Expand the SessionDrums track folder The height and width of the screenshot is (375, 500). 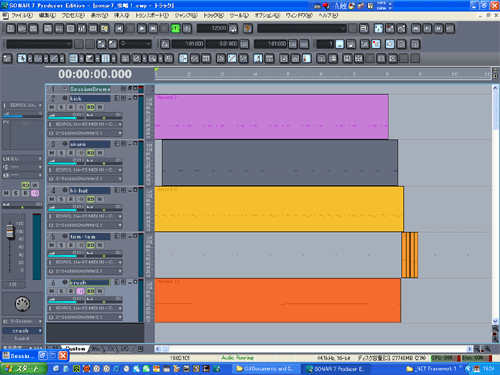[65, 89]
